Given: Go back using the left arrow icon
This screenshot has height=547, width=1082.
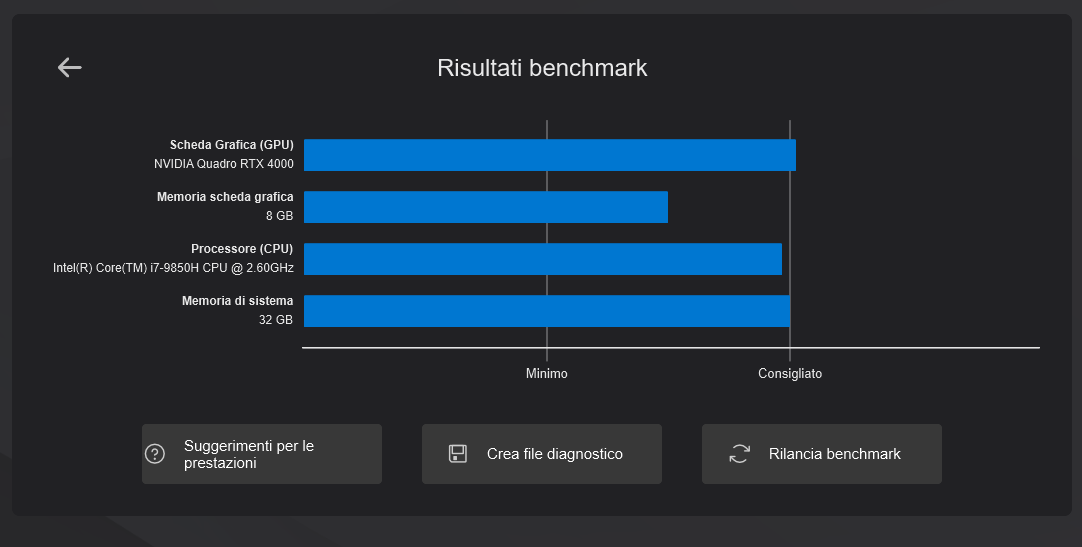Looking at the screenshot, I should [x=69, y=68].
